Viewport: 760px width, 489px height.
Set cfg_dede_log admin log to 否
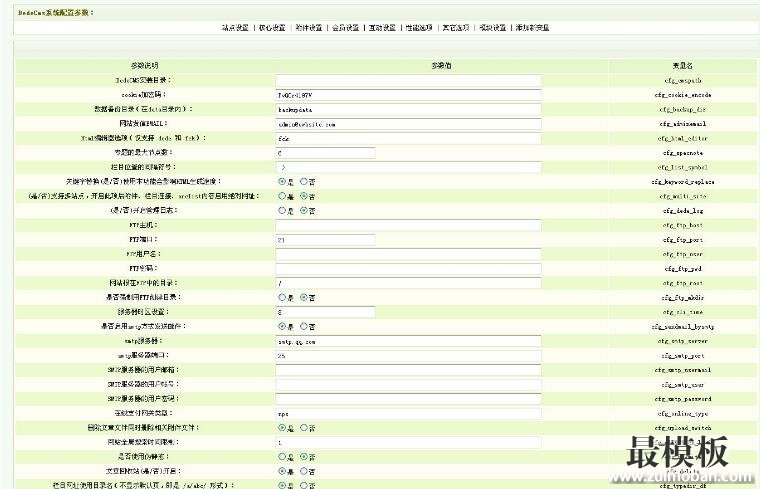tap(303, 211)
